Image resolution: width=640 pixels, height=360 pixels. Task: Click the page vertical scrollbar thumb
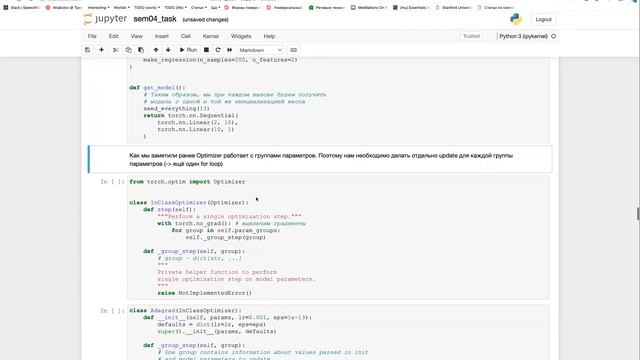tap(638, 213)
